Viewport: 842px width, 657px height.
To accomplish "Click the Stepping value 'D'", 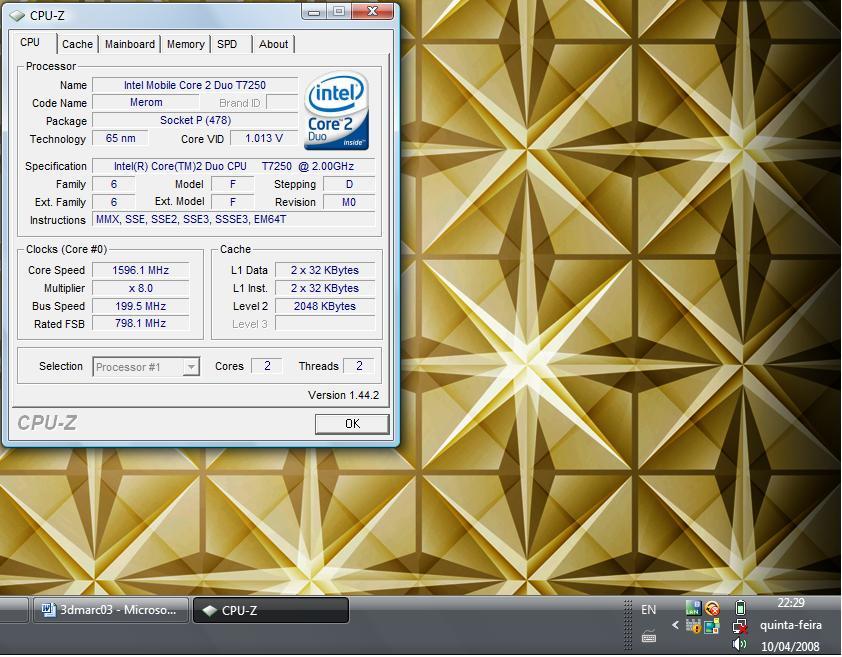I will 349,184.
